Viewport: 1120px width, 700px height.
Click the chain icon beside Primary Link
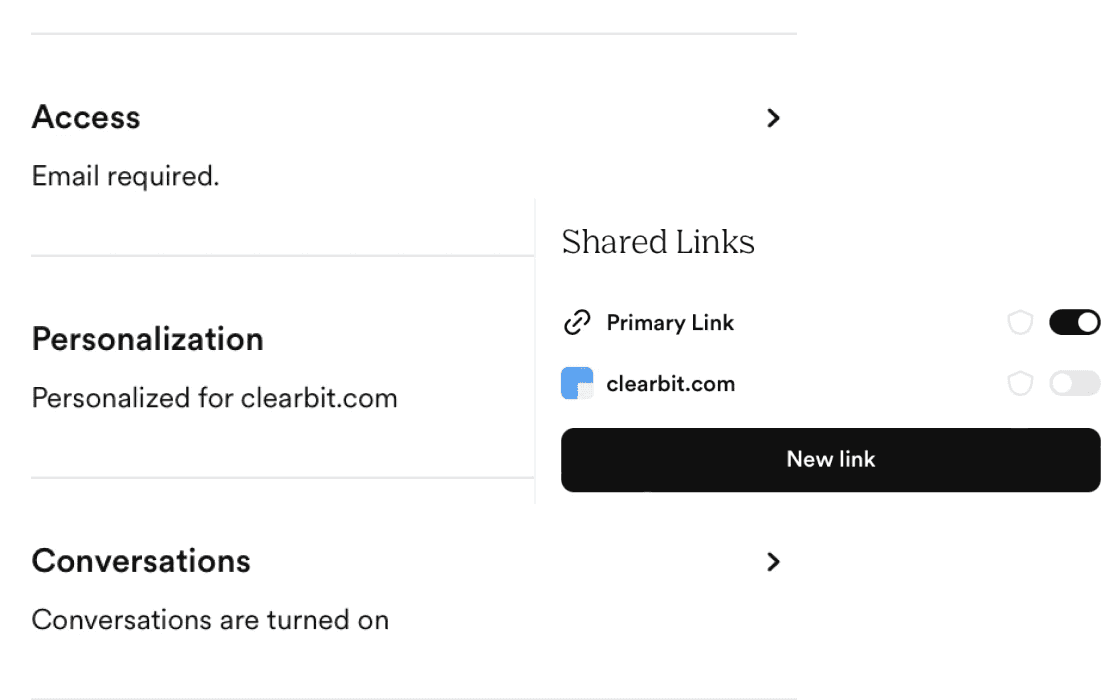point(577,323)
